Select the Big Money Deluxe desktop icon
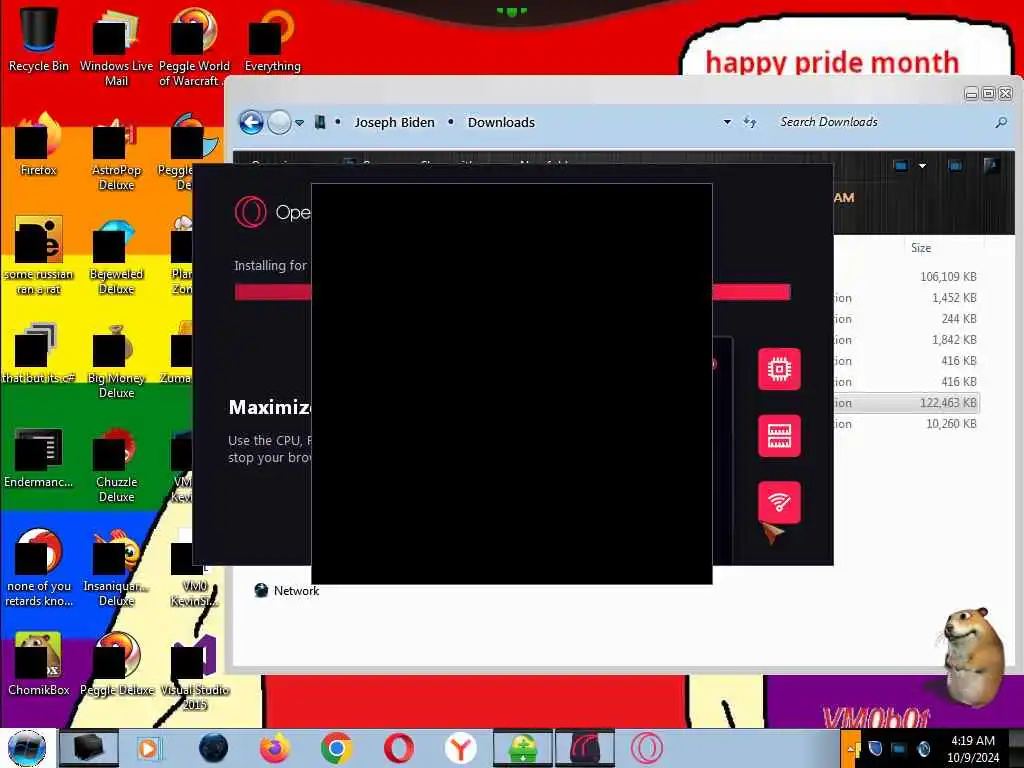1024x768 pixels. (116, 360)
